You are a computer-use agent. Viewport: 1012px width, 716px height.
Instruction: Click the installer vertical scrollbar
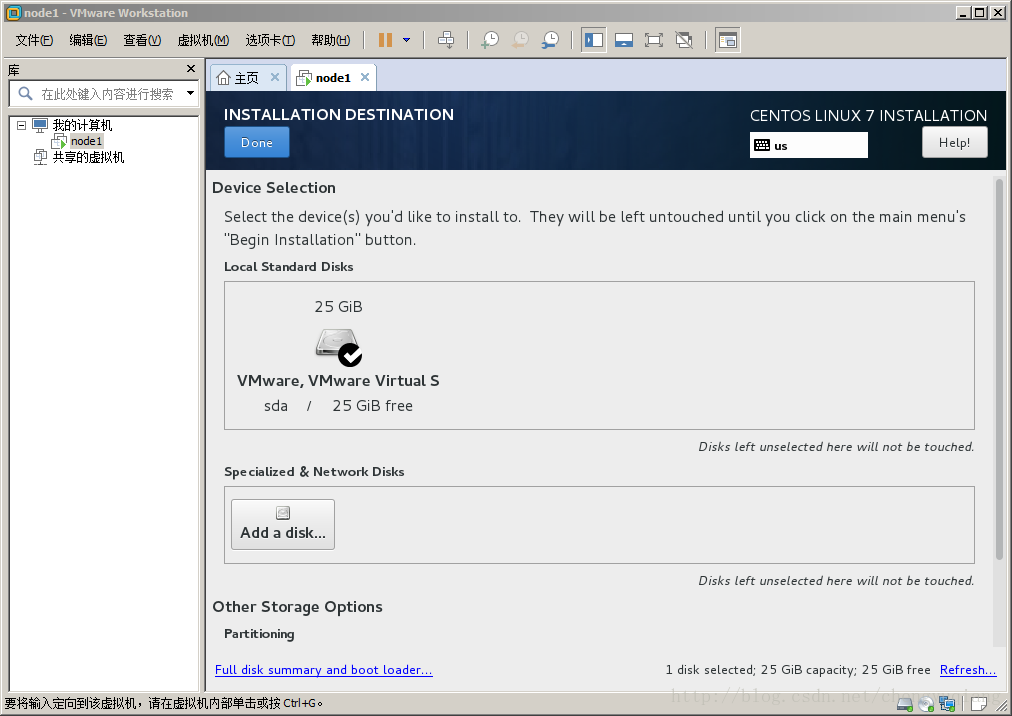coord(999,368)
